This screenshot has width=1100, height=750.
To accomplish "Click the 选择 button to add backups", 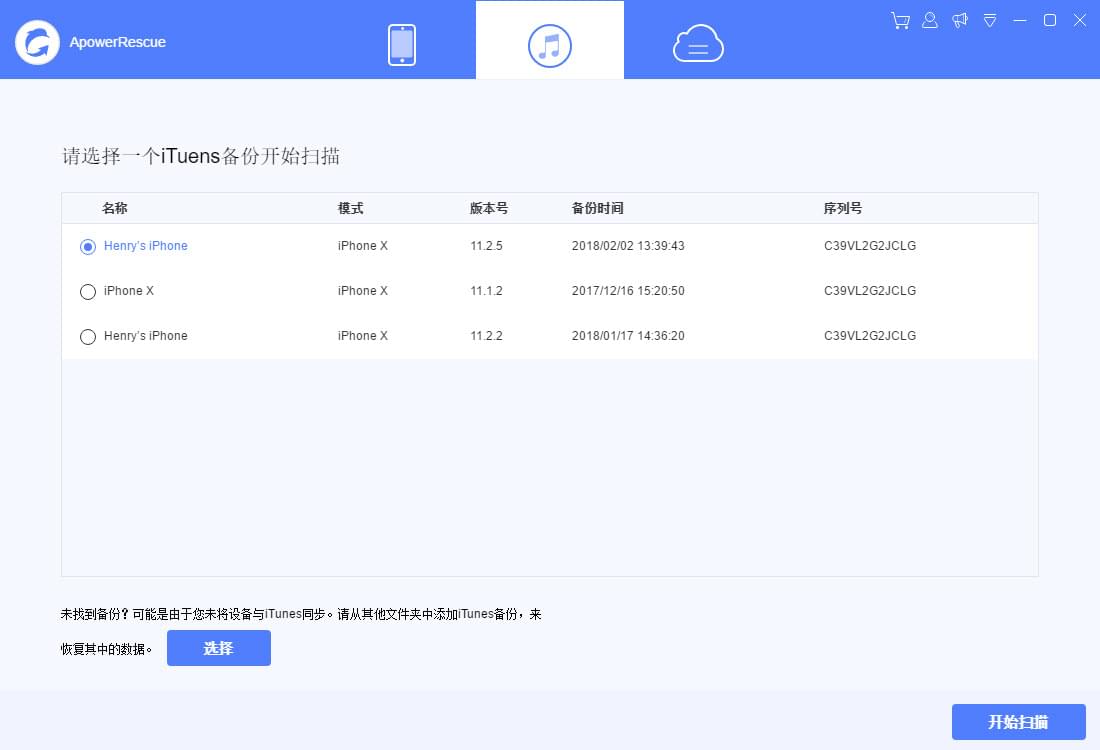I will point(219,648).
